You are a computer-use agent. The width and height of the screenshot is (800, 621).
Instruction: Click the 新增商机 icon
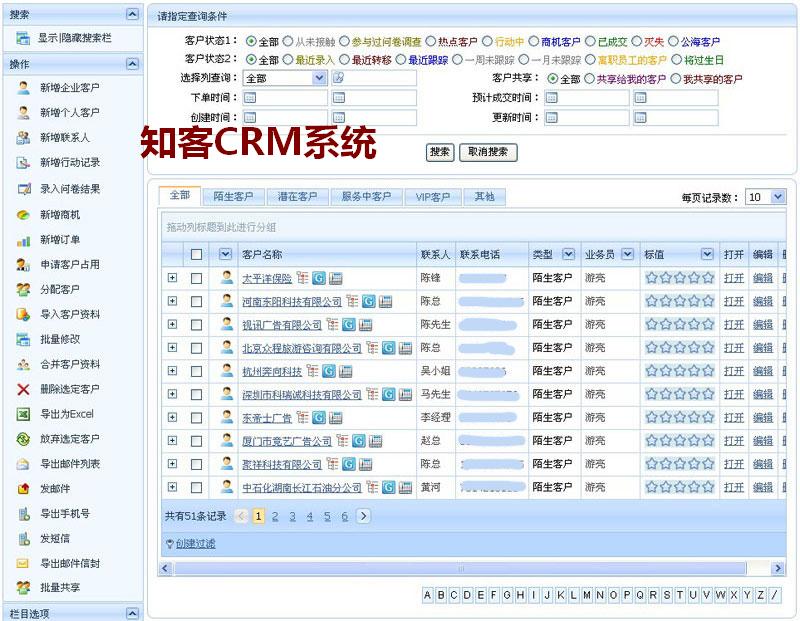(x=23, y=215)
